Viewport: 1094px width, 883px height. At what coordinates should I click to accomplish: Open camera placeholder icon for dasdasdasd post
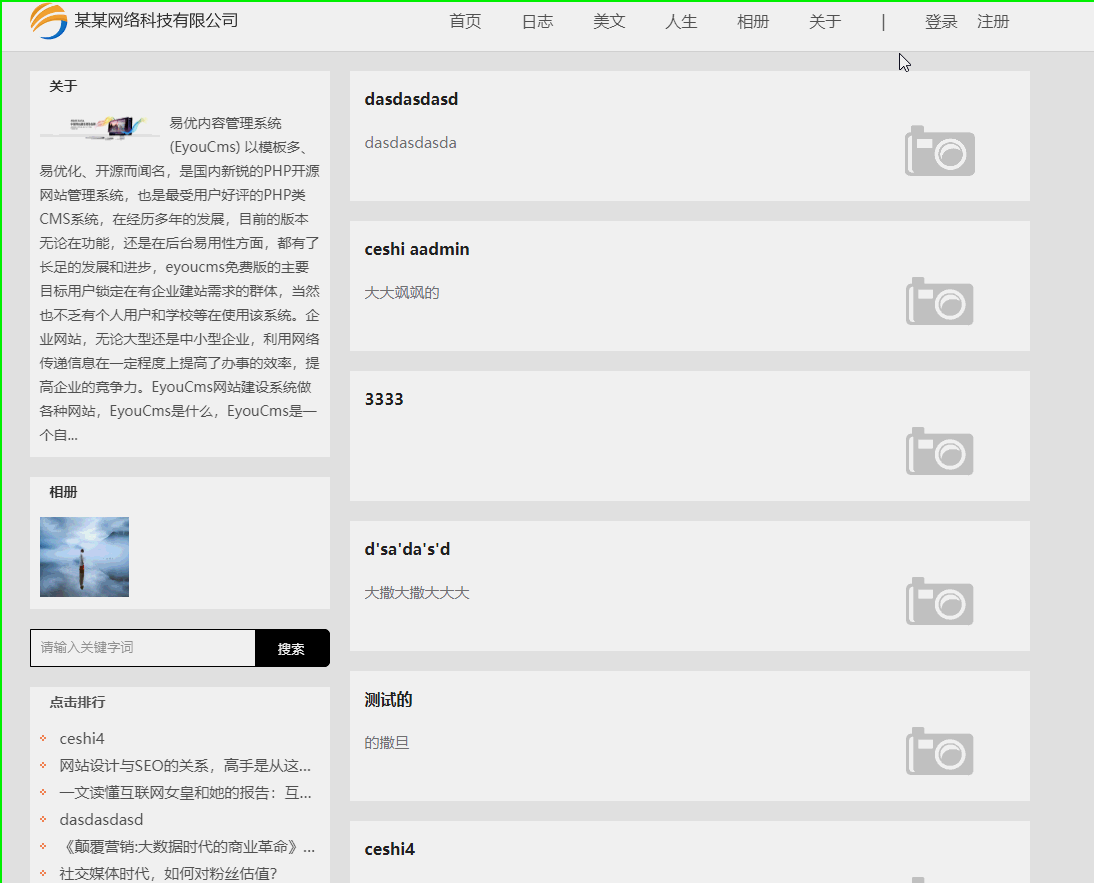point(939,151)
